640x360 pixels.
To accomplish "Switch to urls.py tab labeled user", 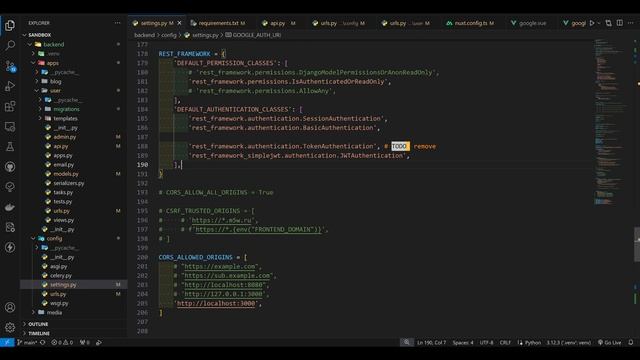I will tap(405, 23).
